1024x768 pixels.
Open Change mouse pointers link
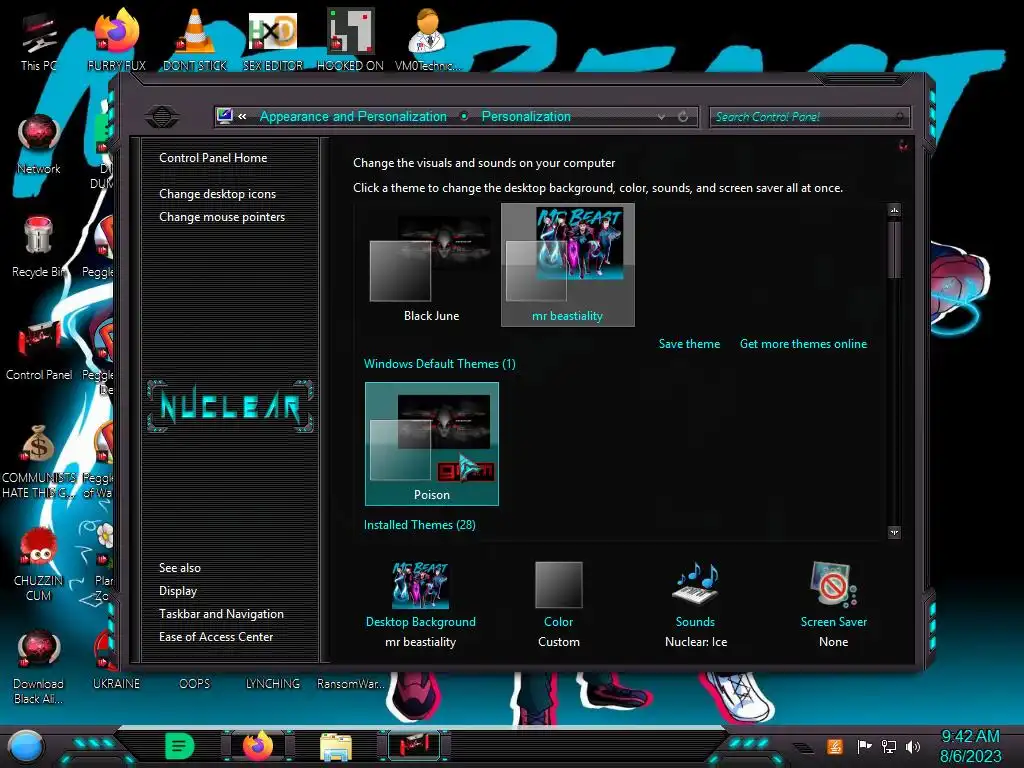click(x=221, y=217)
